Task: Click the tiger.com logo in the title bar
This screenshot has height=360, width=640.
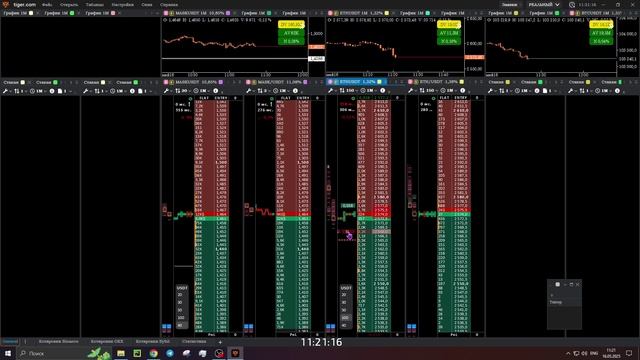Action: click(x=6, y=4)
